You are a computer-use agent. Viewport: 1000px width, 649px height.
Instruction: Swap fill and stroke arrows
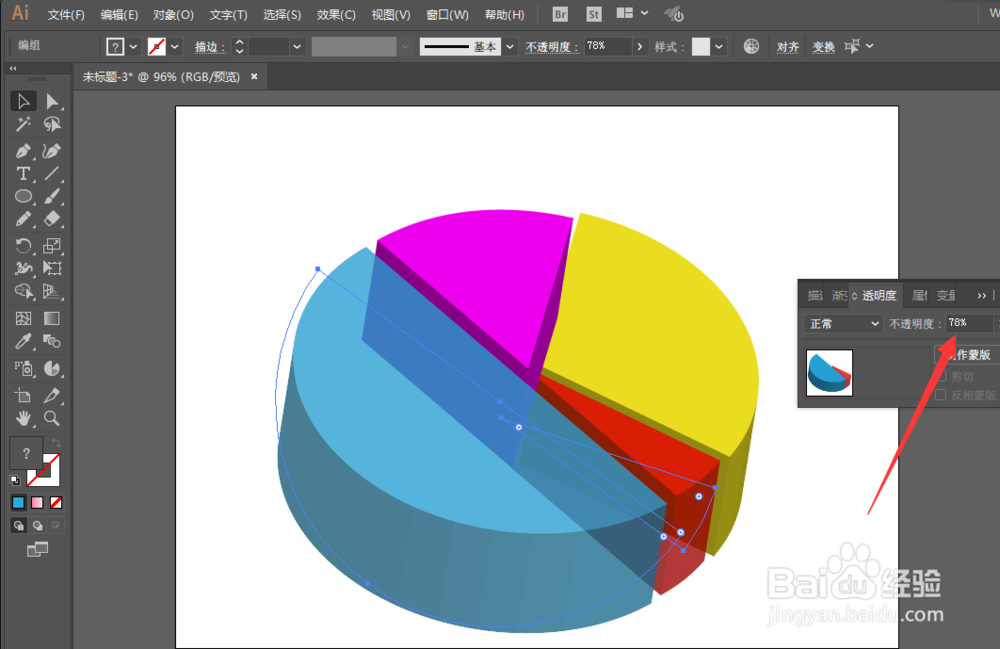click(56, 442)
